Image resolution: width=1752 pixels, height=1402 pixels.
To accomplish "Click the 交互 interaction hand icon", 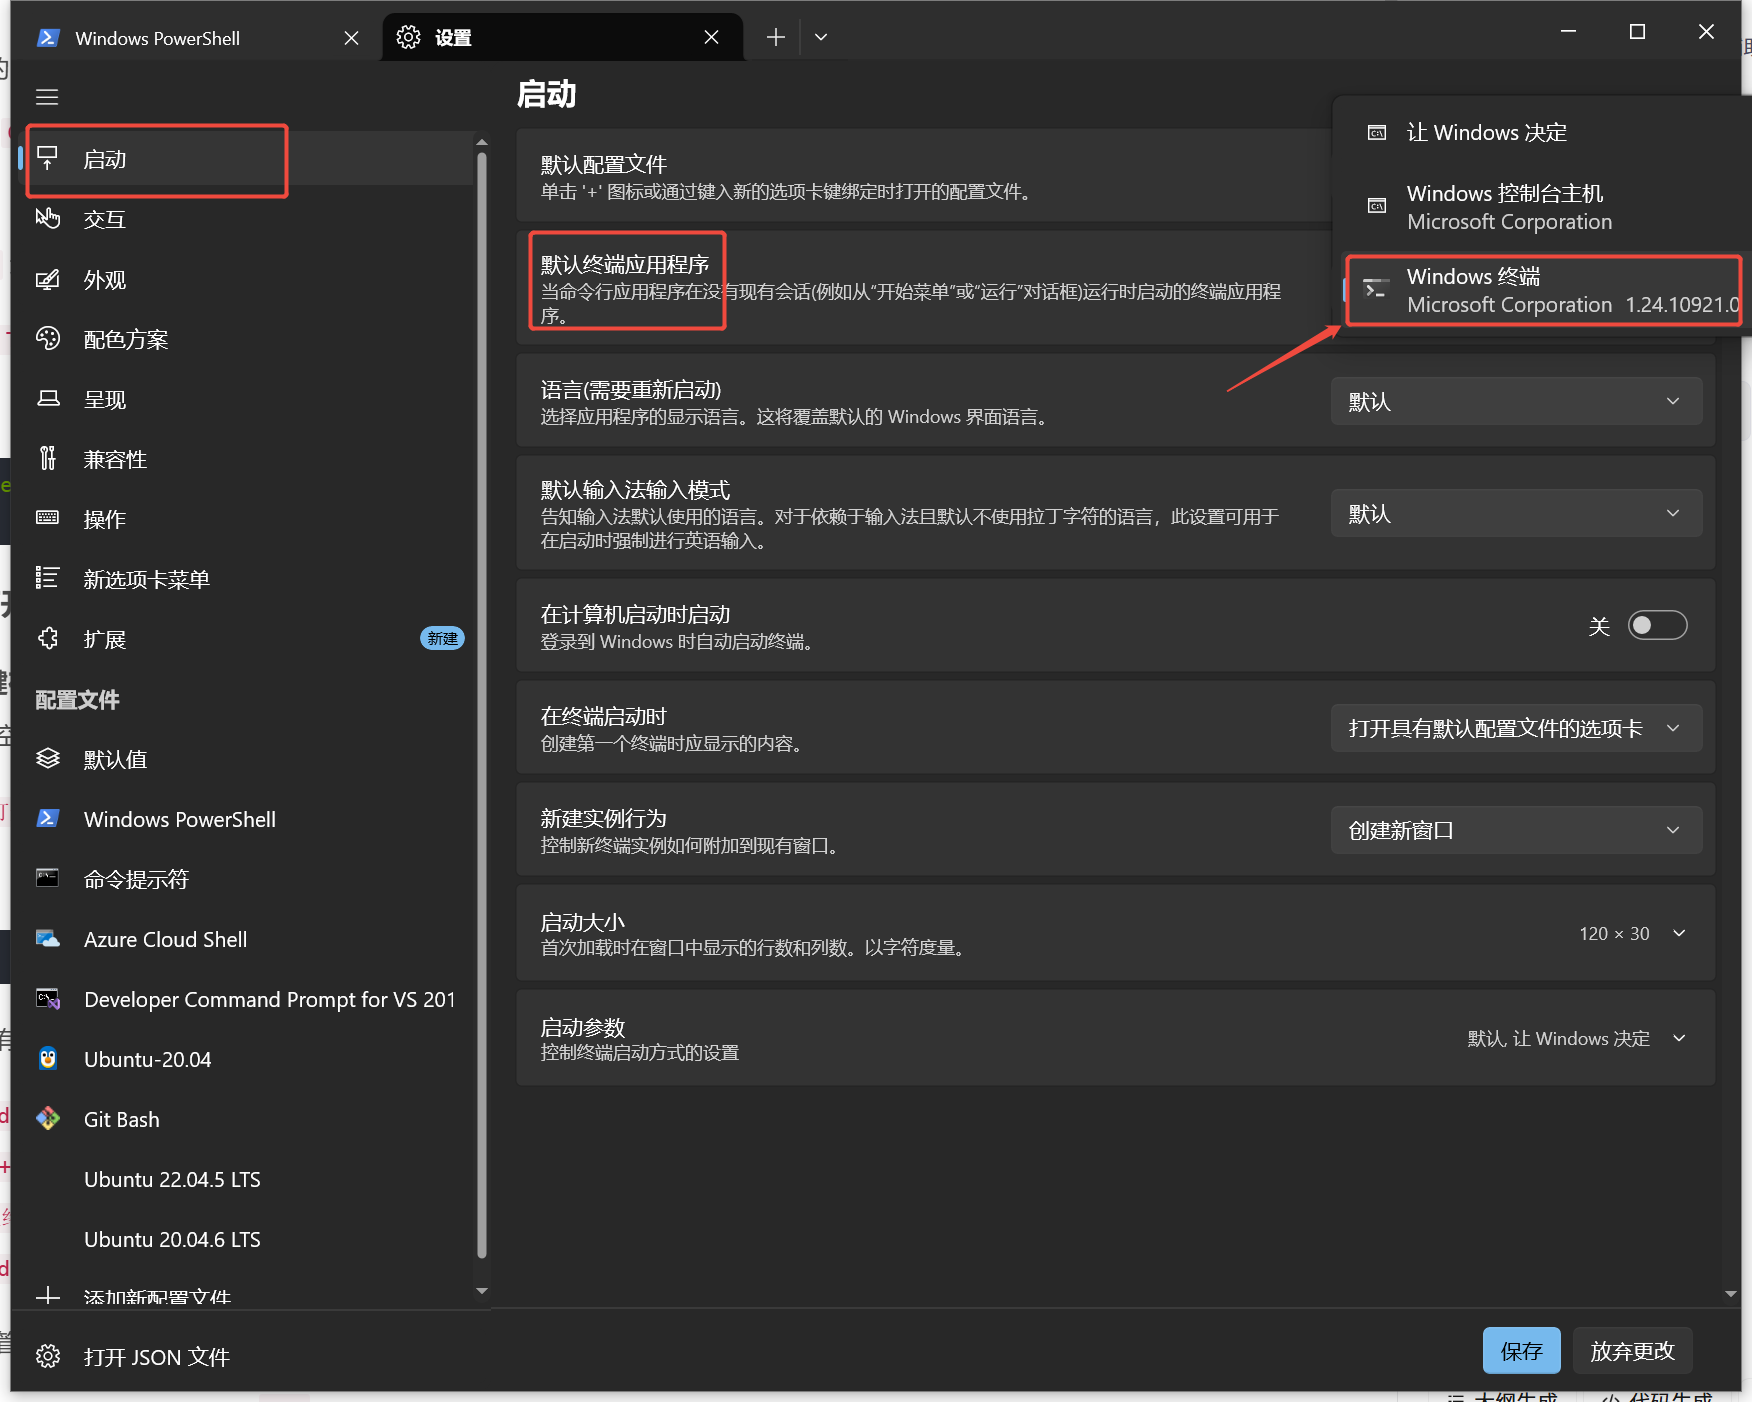I will tap(47, 218).
